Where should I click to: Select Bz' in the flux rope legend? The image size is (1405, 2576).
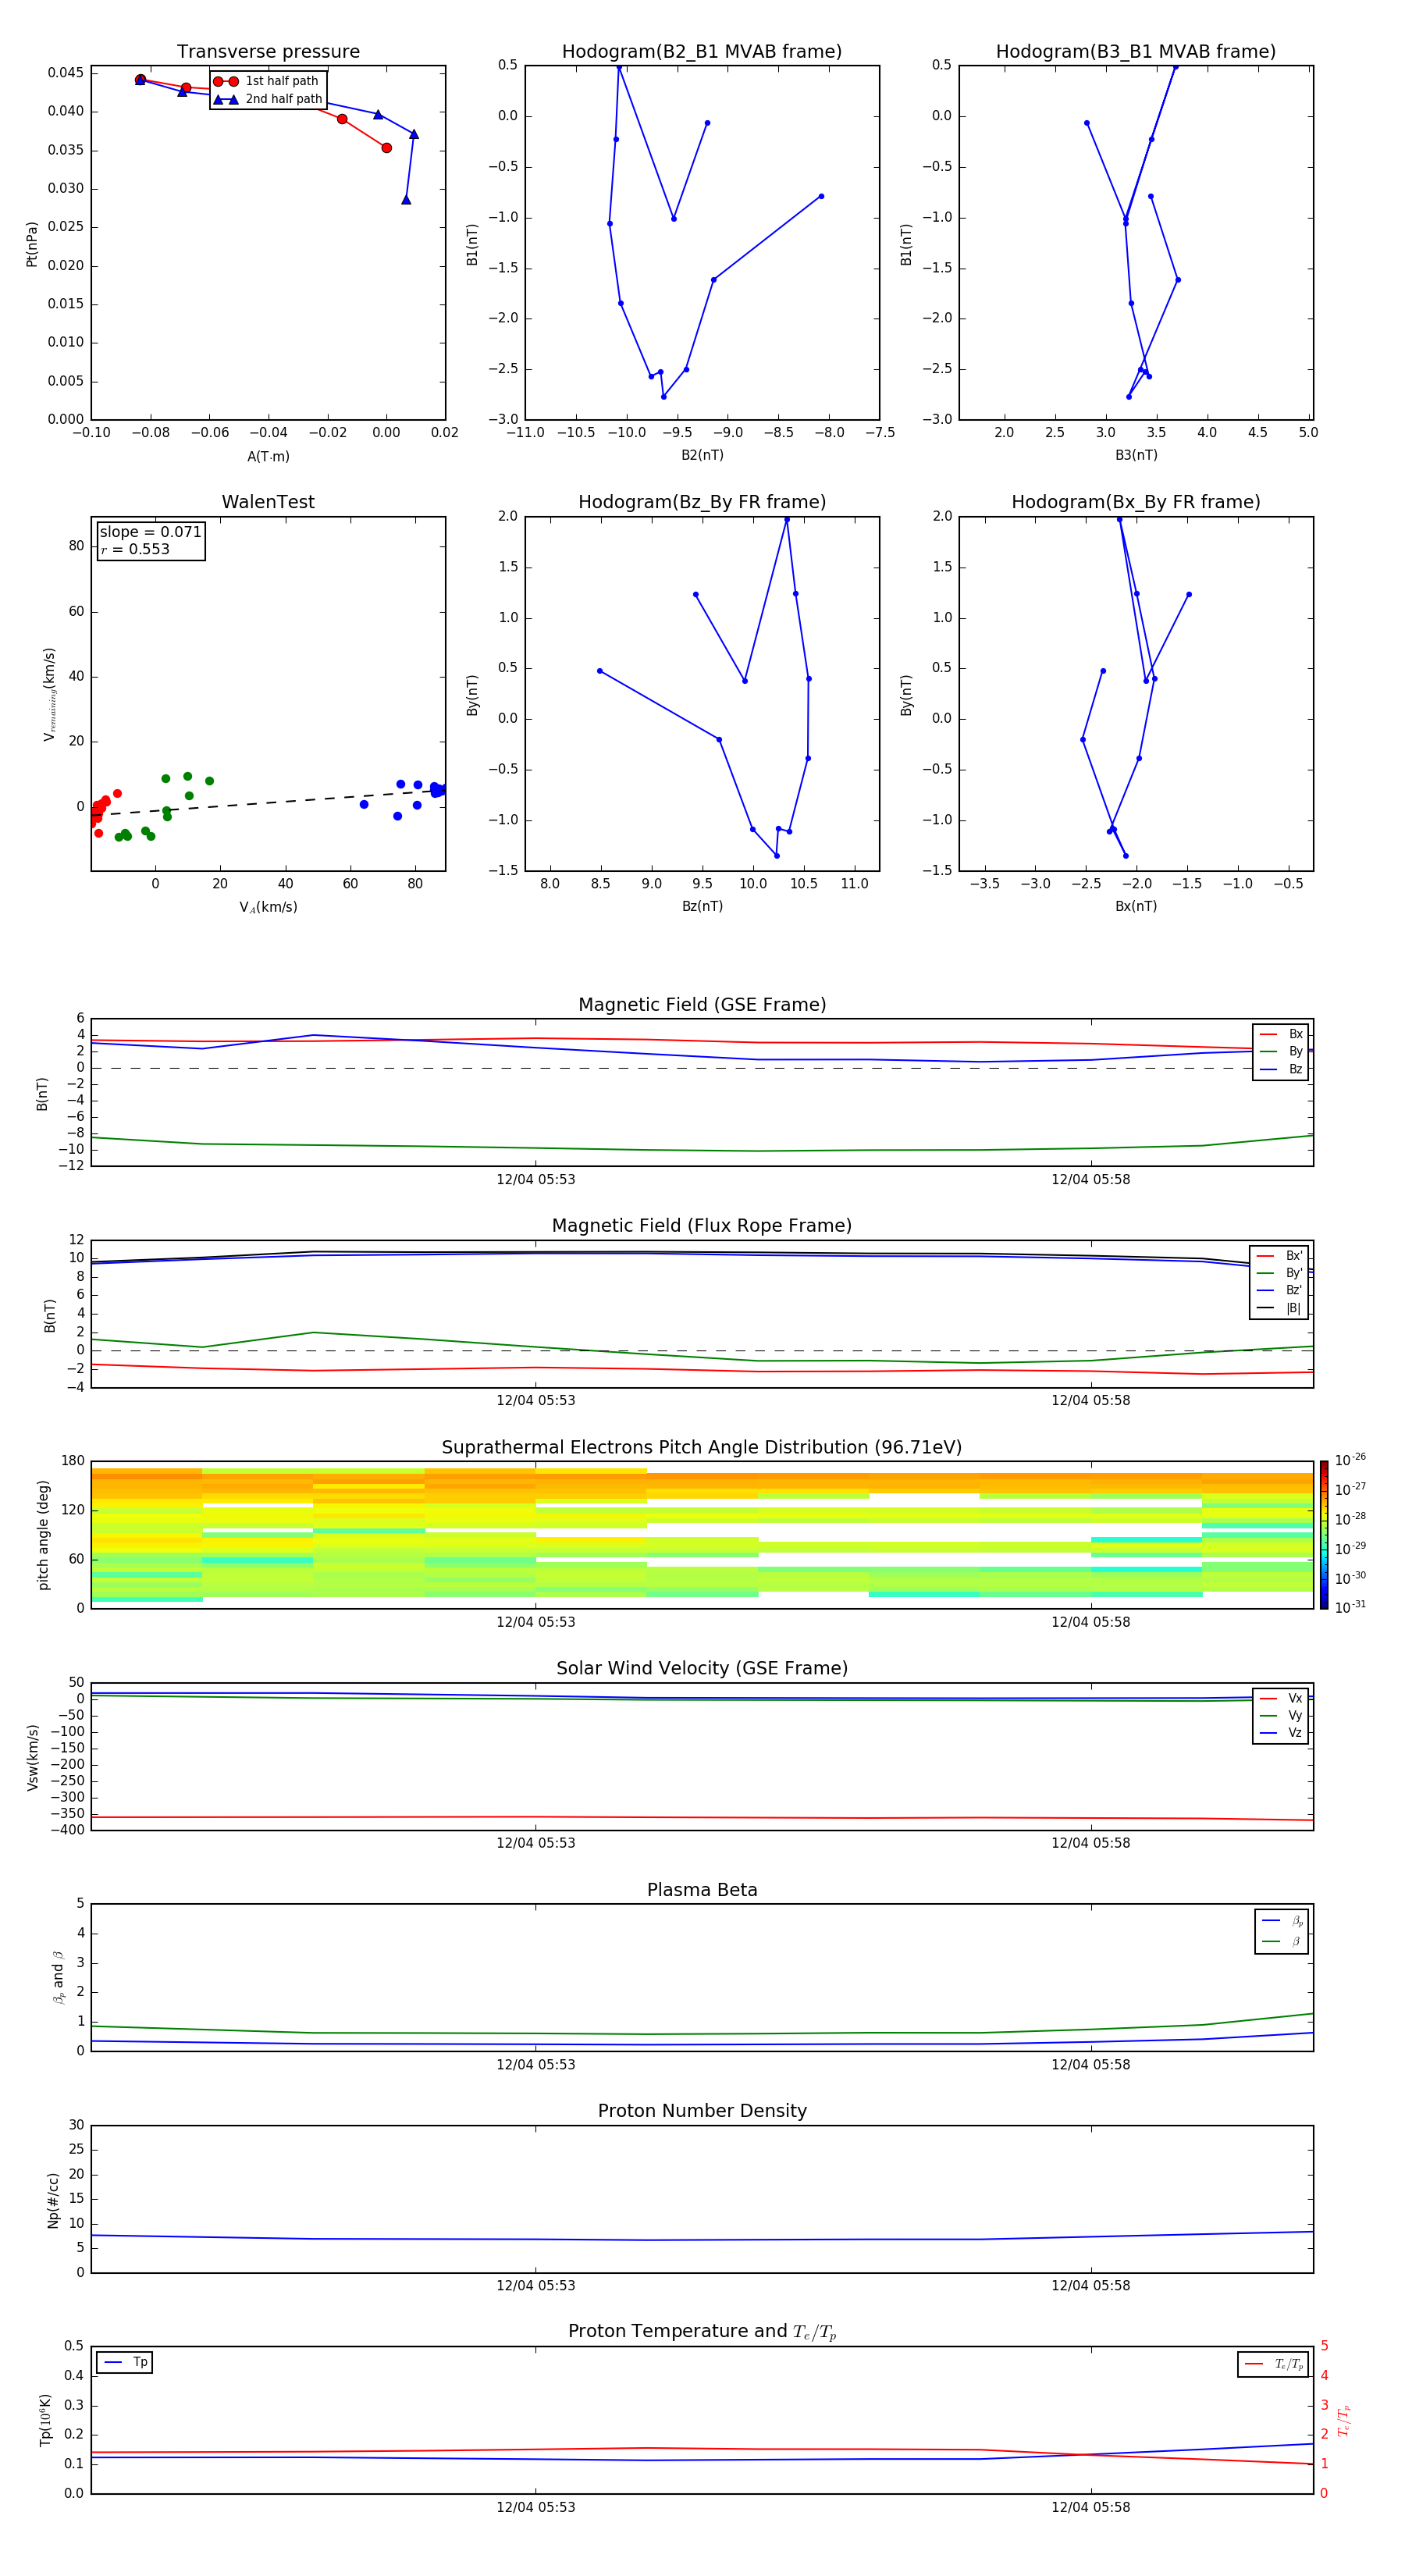click(1280, 1290)
